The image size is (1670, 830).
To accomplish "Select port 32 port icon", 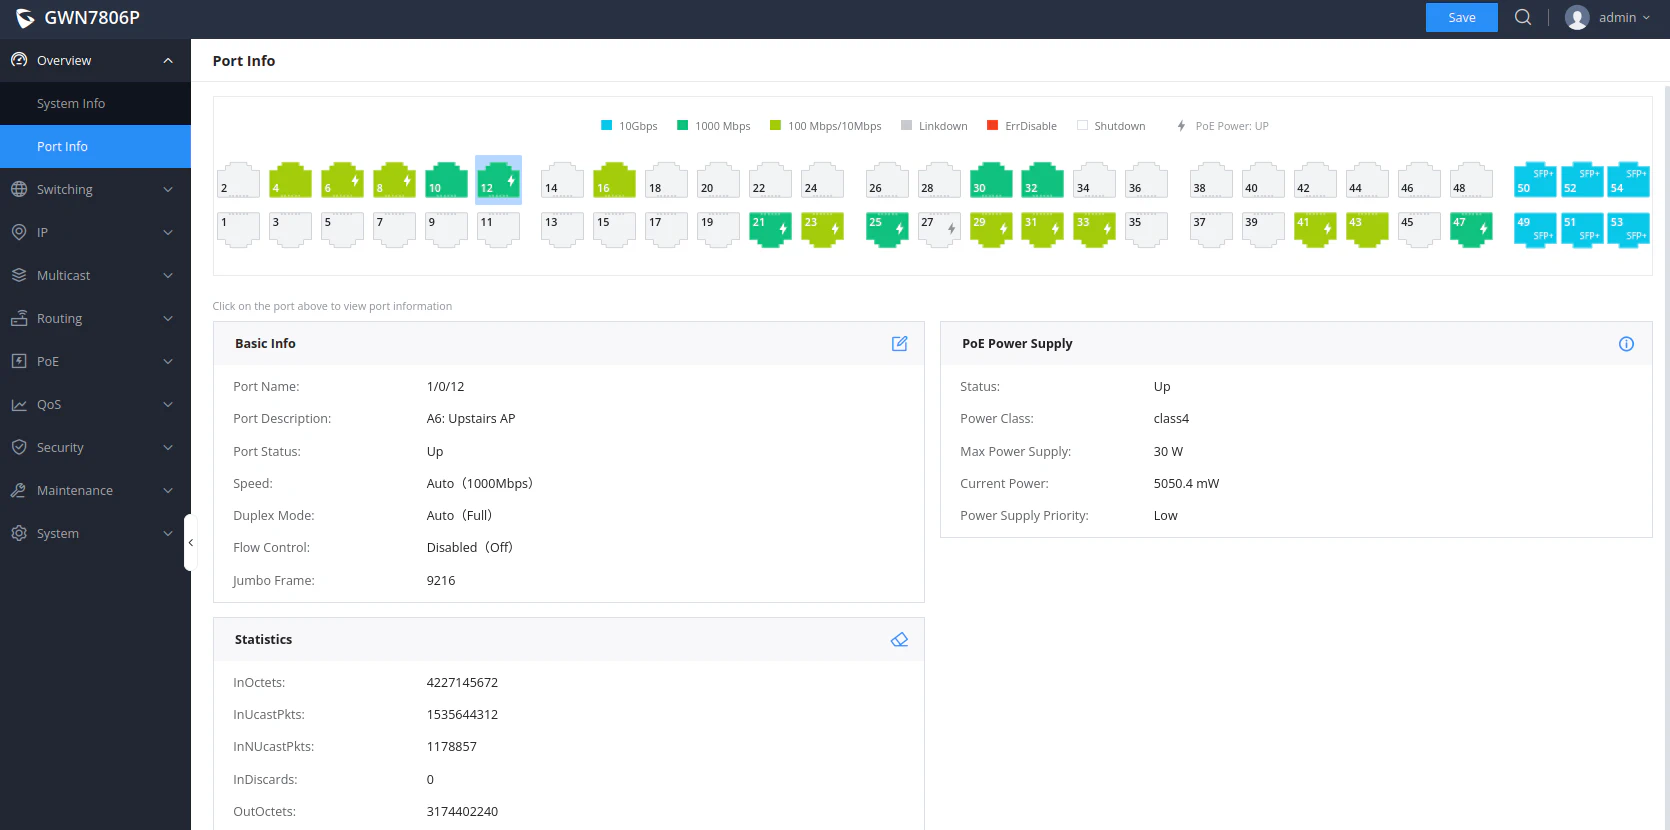I will click(x=1042, y=180).
